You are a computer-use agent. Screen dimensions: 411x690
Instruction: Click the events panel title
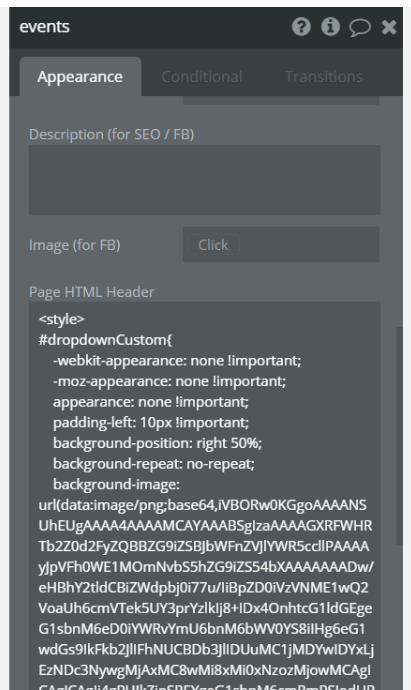44,27
